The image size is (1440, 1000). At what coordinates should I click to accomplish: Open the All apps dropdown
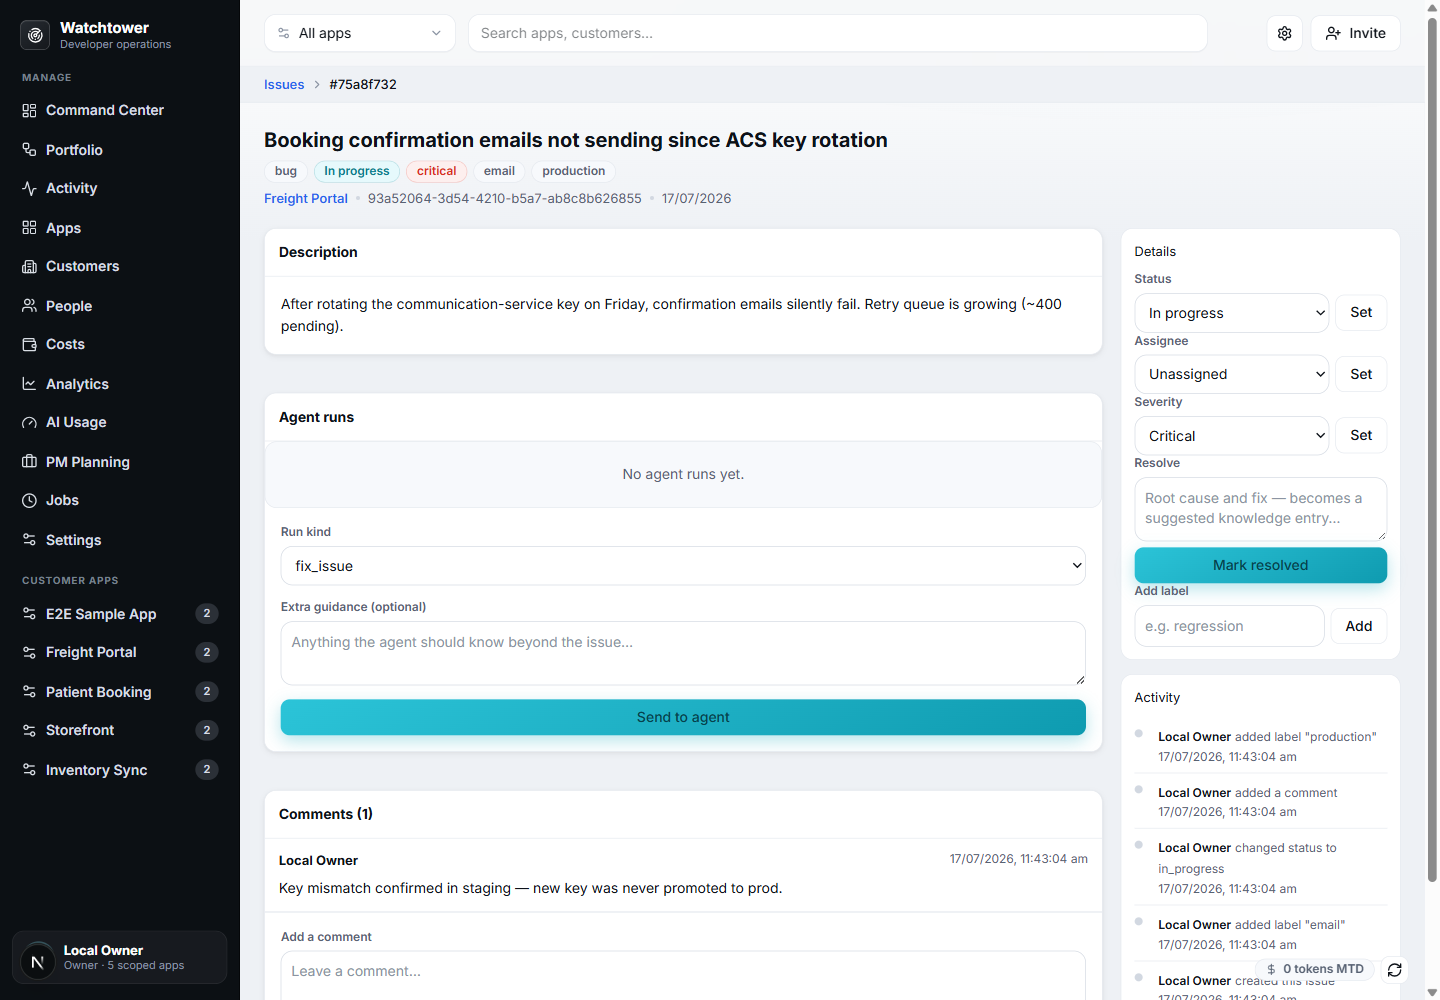pos(360,33)
